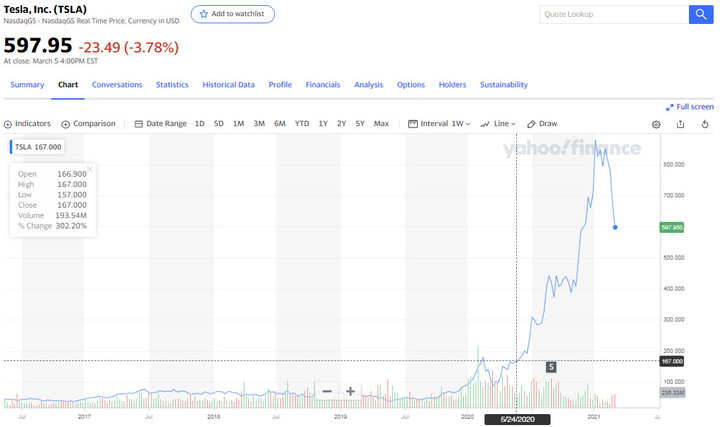
Task: Open Sustainability tab
Action: point(504,85)
